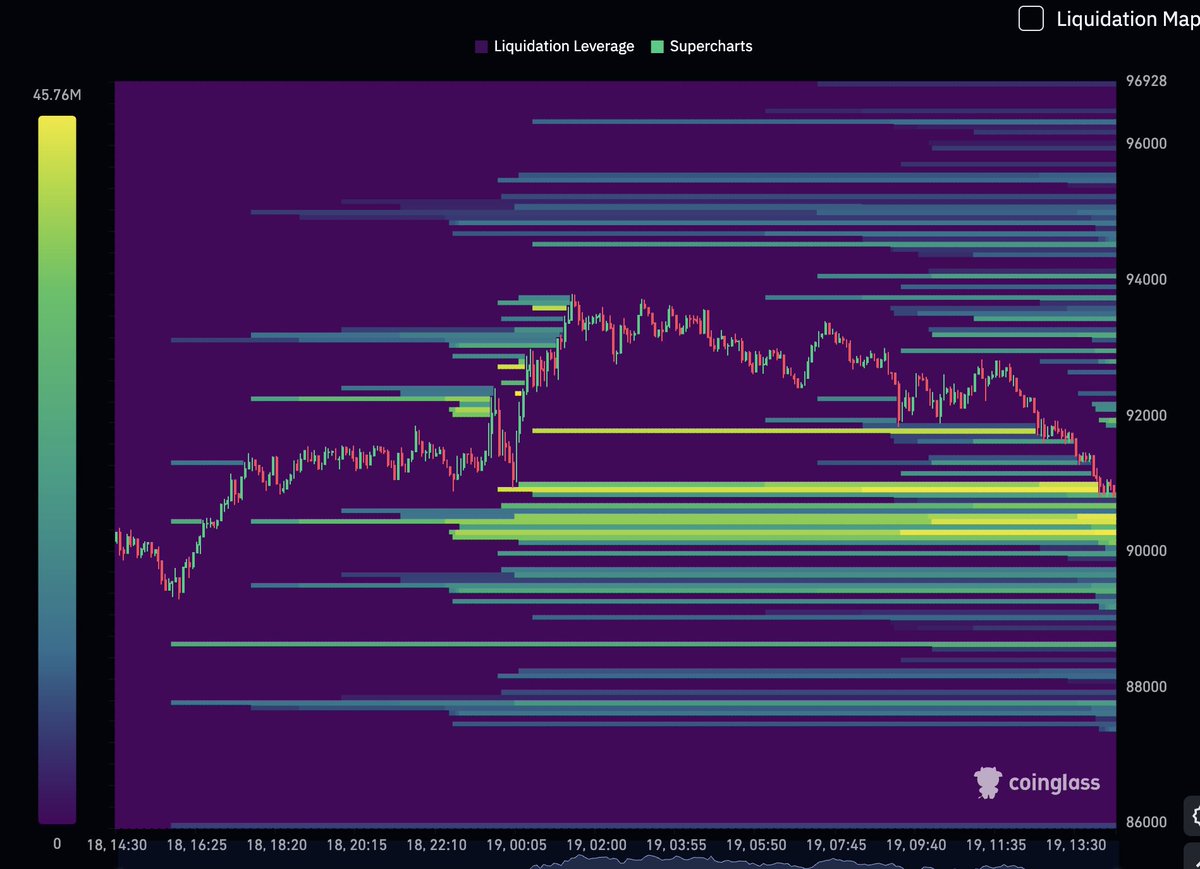Screen dimensions: 1200x869
Task: Click the 18, 18:20 time label
Action: coord(277,845)
